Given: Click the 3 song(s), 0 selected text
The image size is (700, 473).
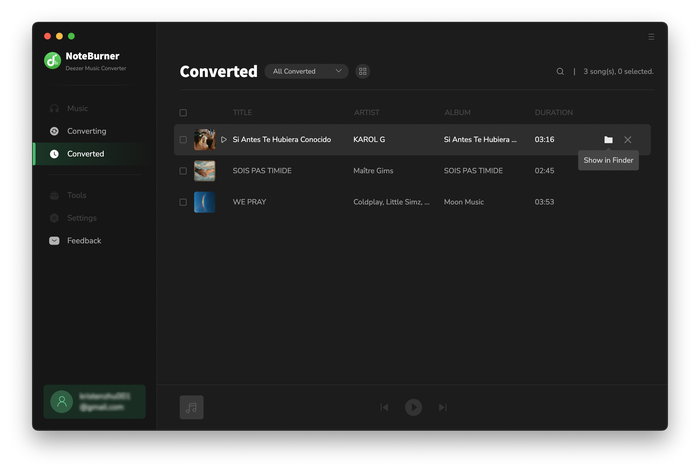Looking at the screenshot, I should click(x=618, y=71).
